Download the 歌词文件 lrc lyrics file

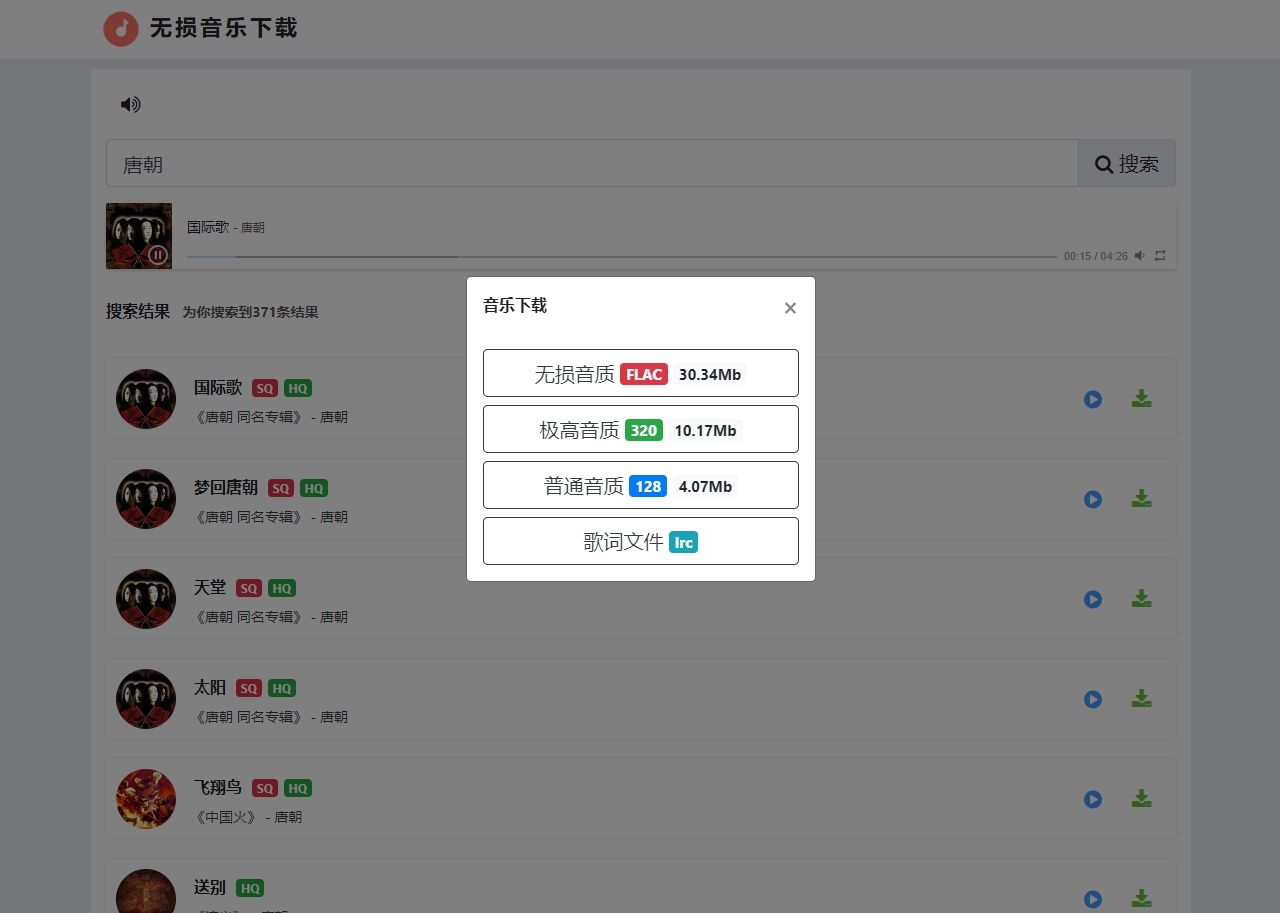click(640, 541)
